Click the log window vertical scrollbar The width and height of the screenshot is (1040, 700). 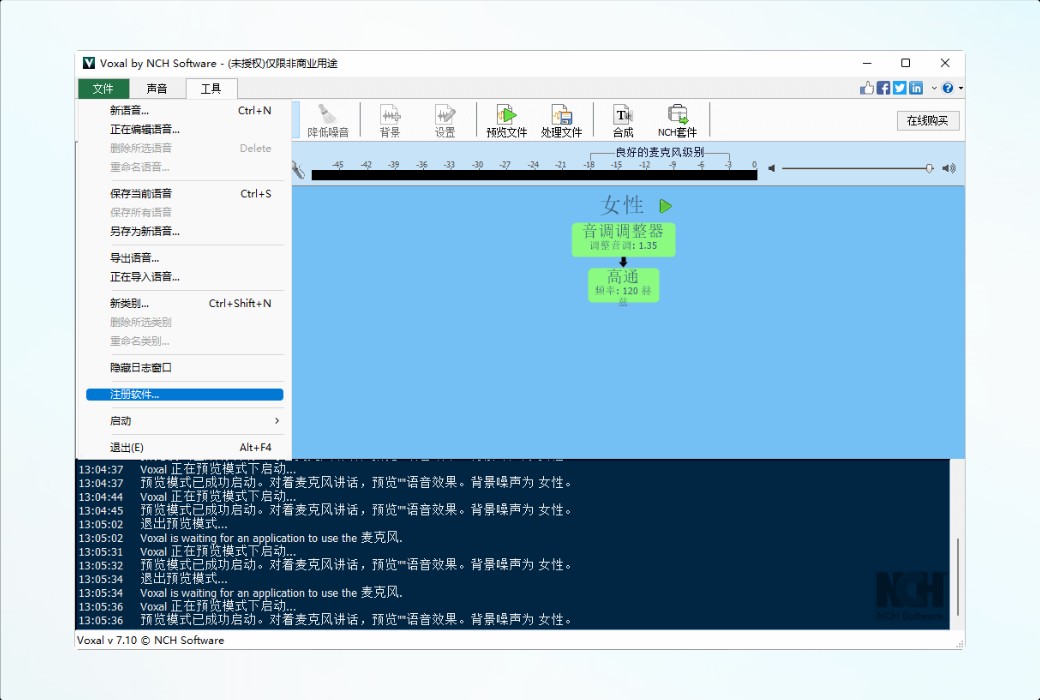pyautogui.click(x=958, y=577)
